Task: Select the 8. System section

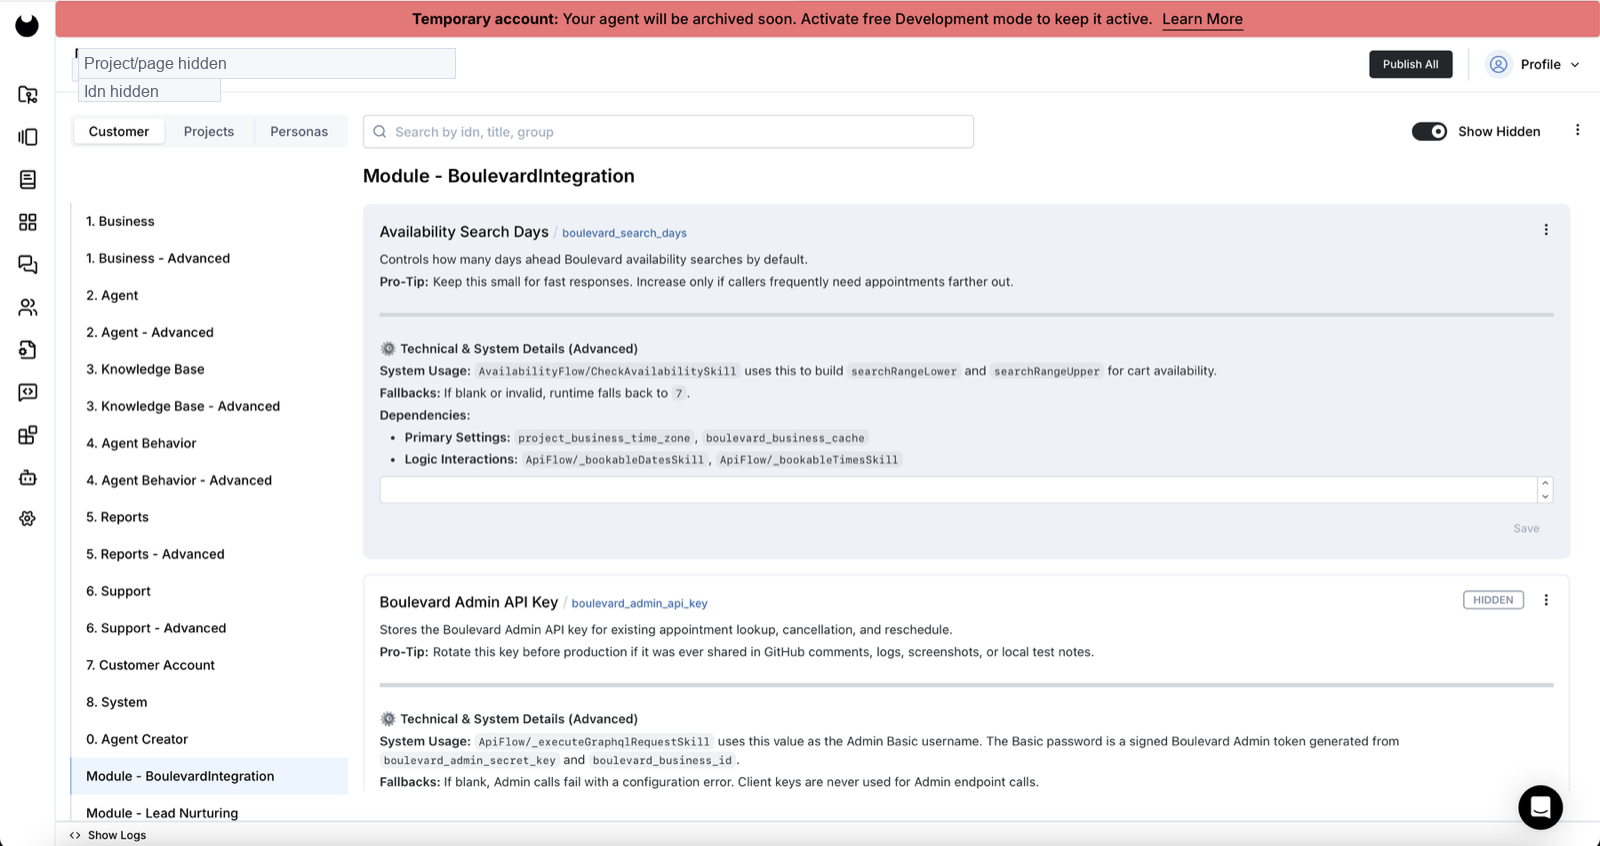Action: [210, 702]
